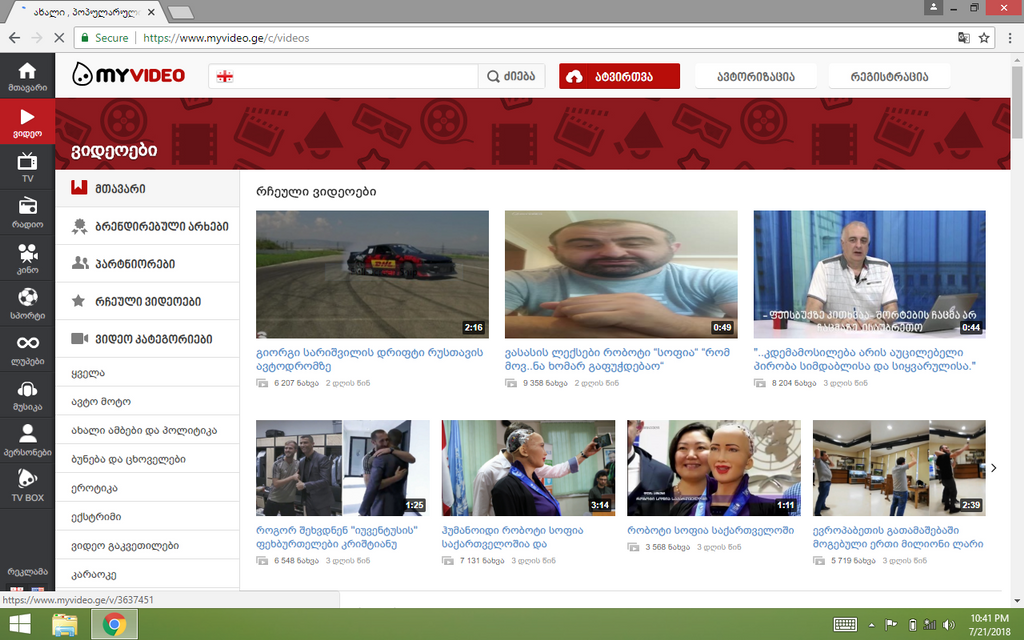Image resolution: width=1024 pixels, height=640 pixels.
Task: Open the რადიო radio icon in sidebar
Action: pyautogui.click(x=27, y=207)
